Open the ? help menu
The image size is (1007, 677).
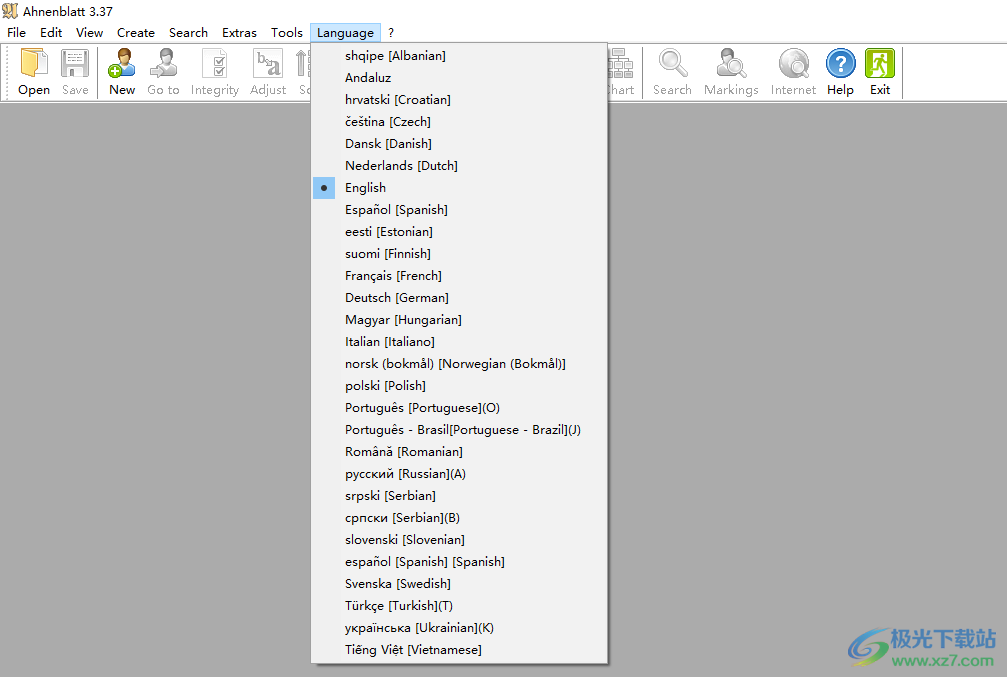coord(391,32)
